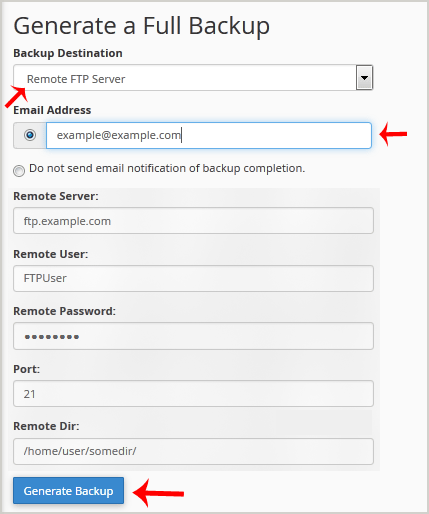
Task: Click the Remote User label
Action: click(x=51, y=254)
